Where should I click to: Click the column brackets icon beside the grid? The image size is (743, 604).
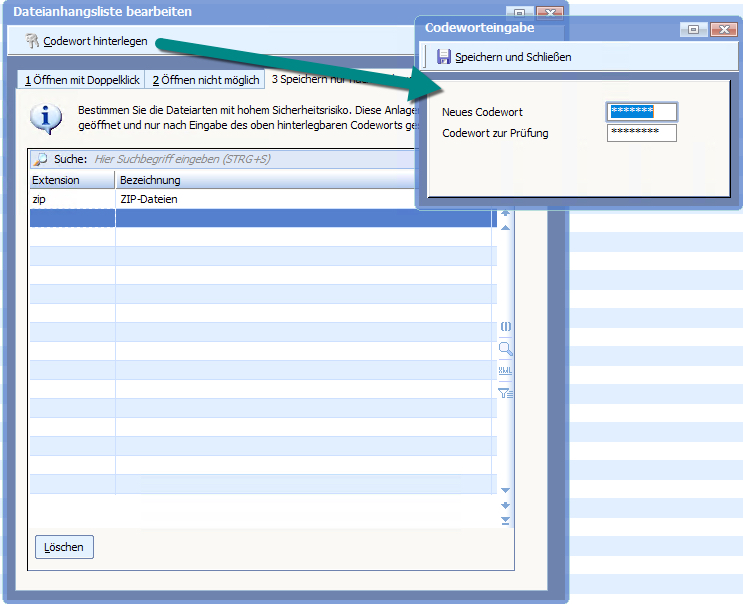coord(506,327)
